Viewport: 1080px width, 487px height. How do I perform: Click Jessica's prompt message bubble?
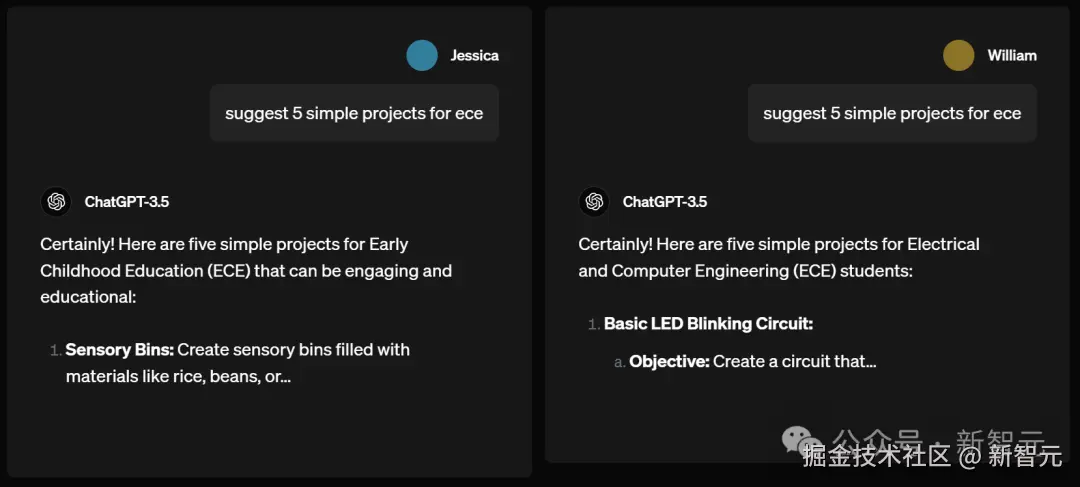pyautogui.click(x=354, y=114)
